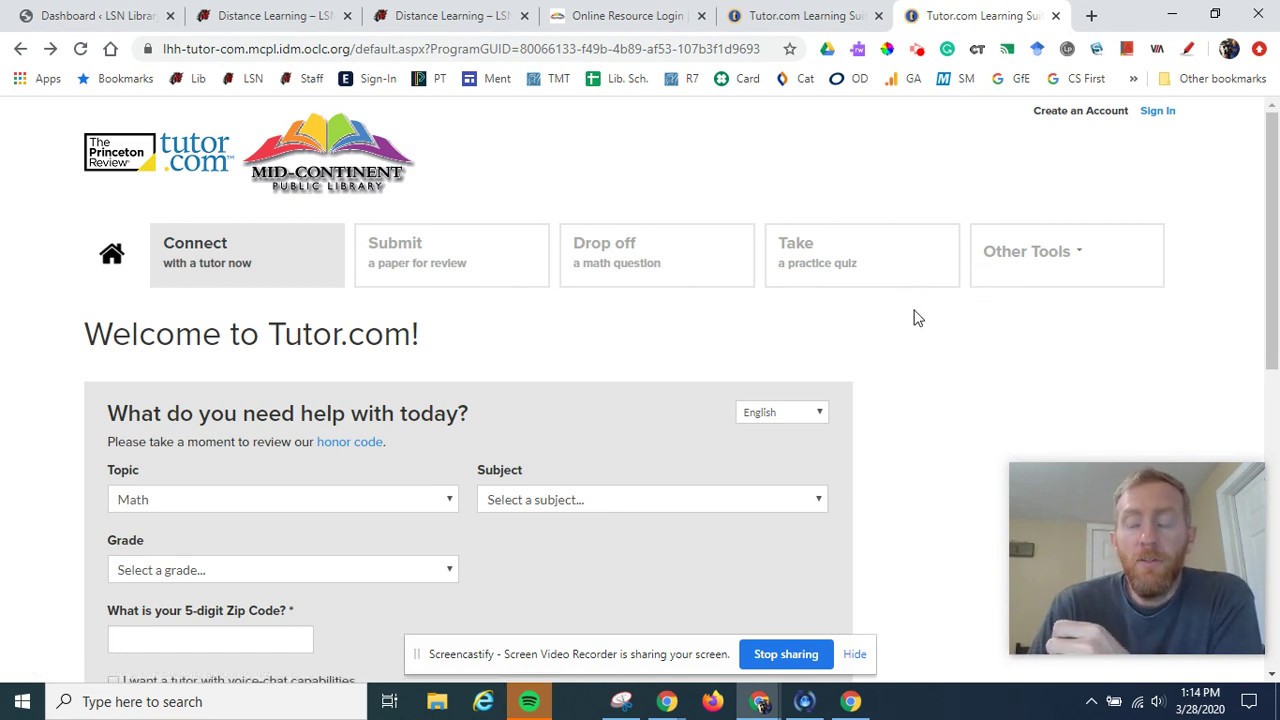Viewport: 1280px width, 720px height.
Task: Open the Apps bookmarks shortcut
Action: (x=38, y=78)
